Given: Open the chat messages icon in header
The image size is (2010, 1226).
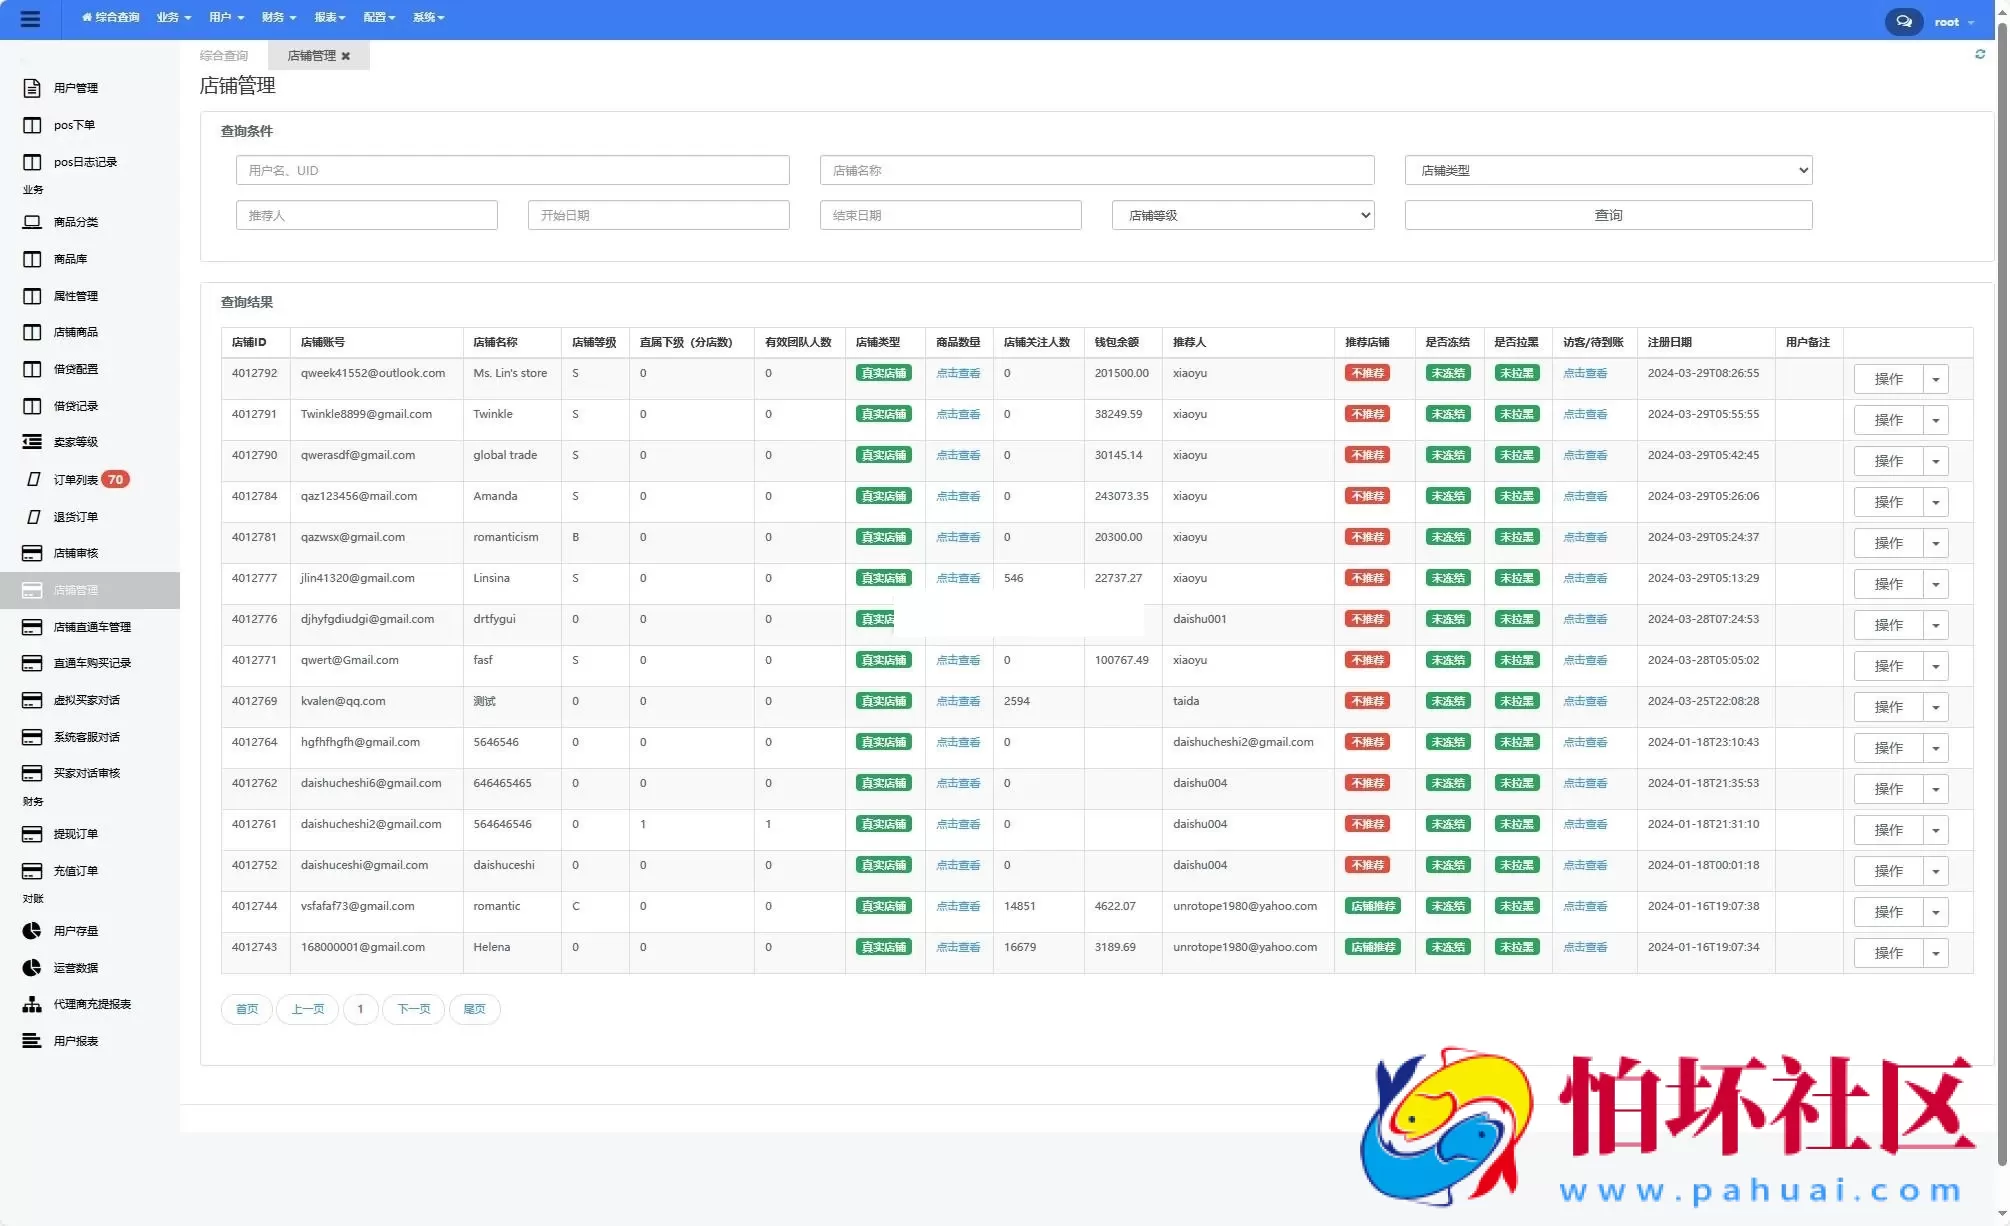Looking at the screenshot, I should [1903, 21].
